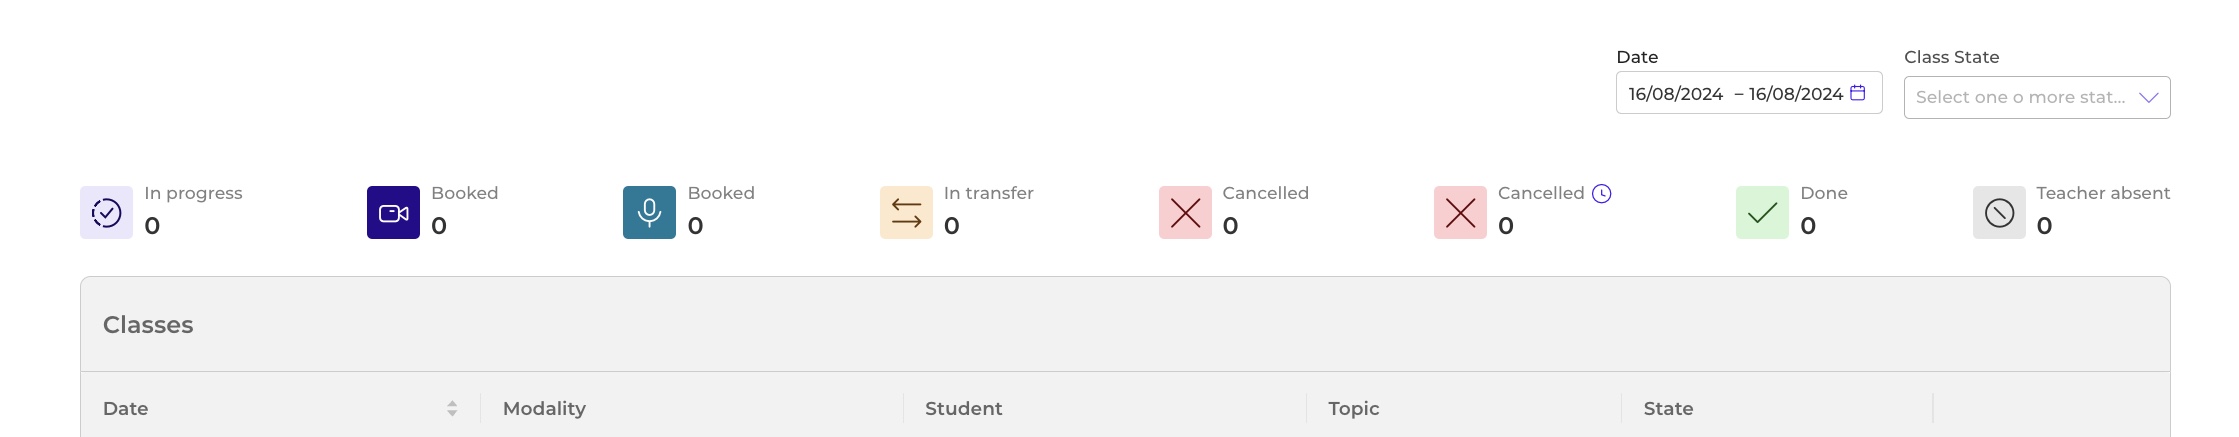The image size is (2239, 437).
Task: Click the start date 16/08/2024 field
Action: click(x=1675, y=94)
